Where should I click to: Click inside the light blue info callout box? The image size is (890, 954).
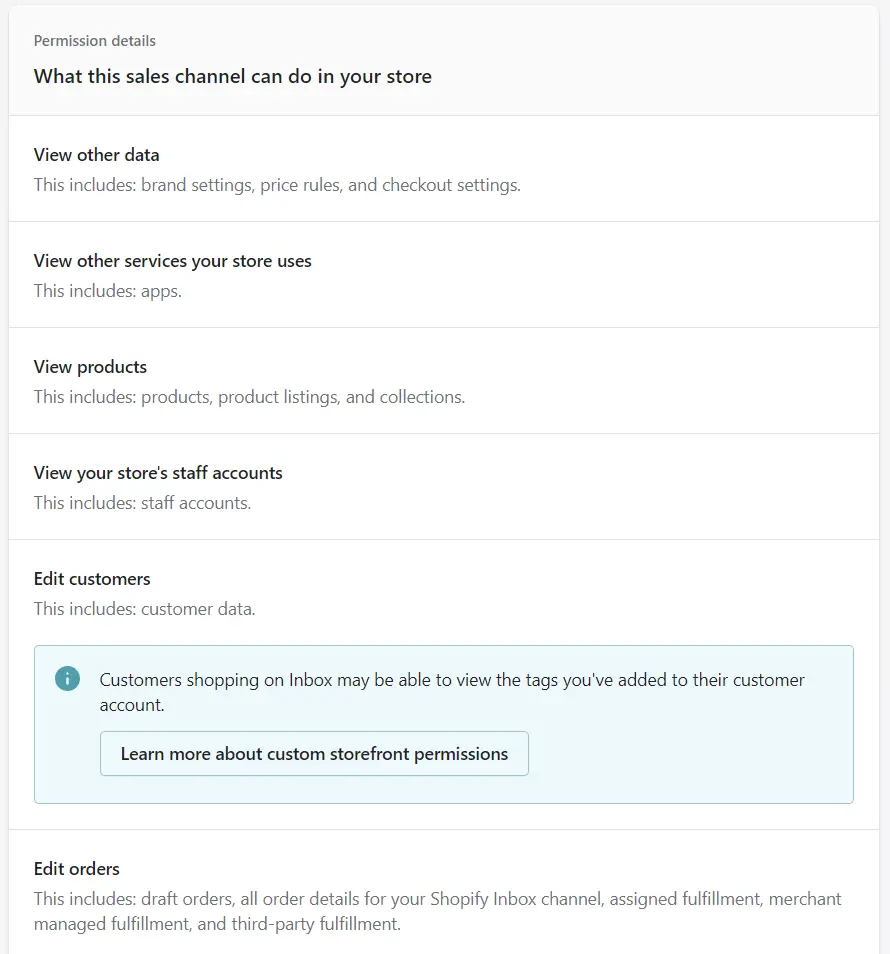[444, 724]
